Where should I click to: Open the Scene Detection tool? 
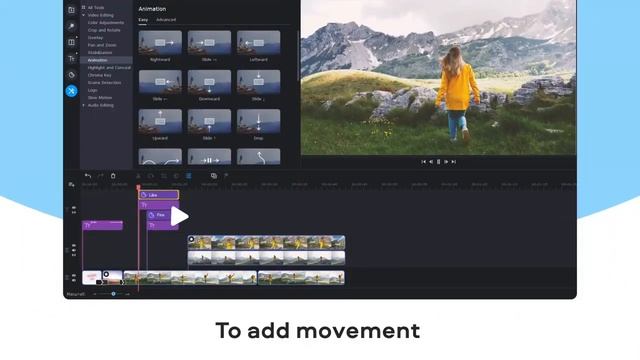point(104,83)
